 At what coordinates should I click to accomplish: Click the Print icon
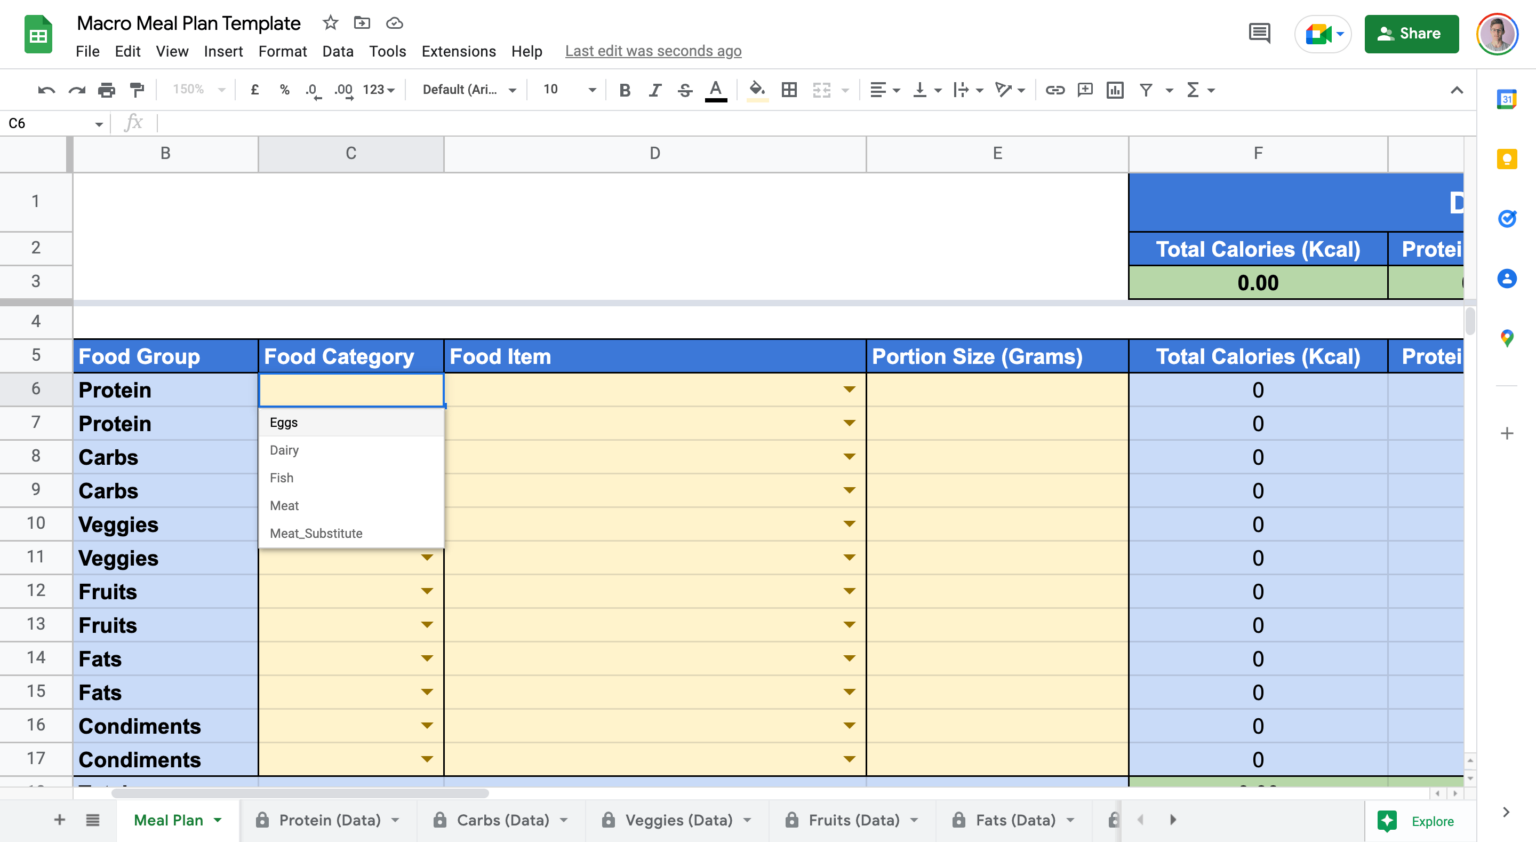[x=107, y=89]
